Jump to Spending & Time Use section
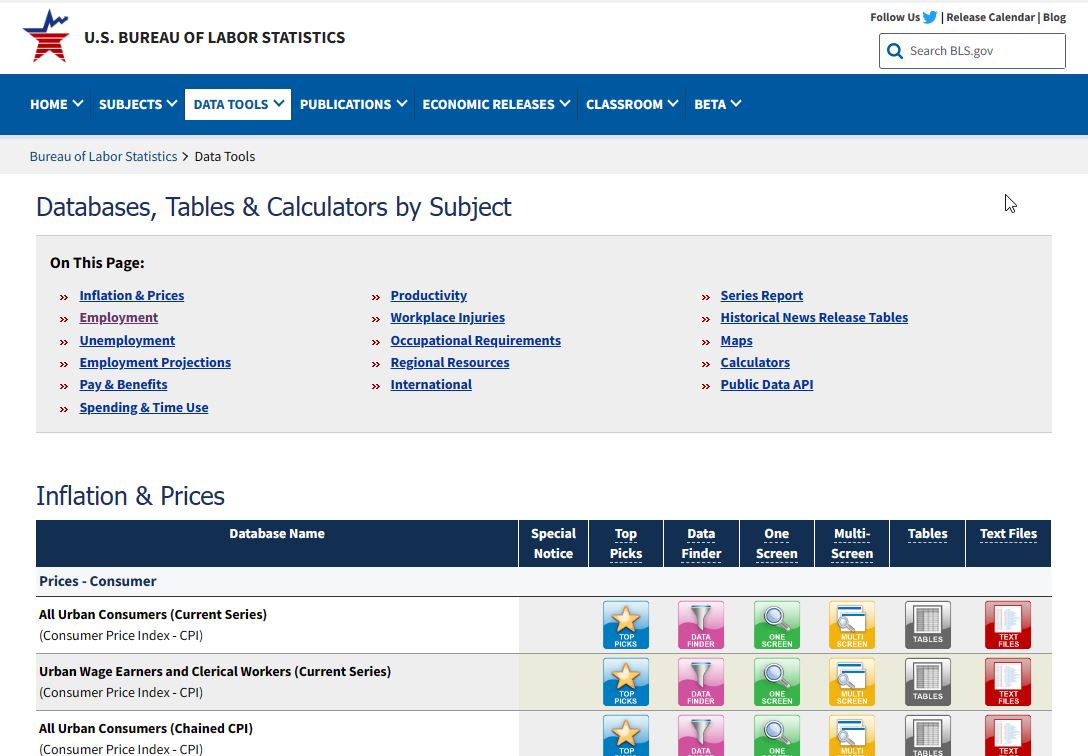 tap(144, 408)
